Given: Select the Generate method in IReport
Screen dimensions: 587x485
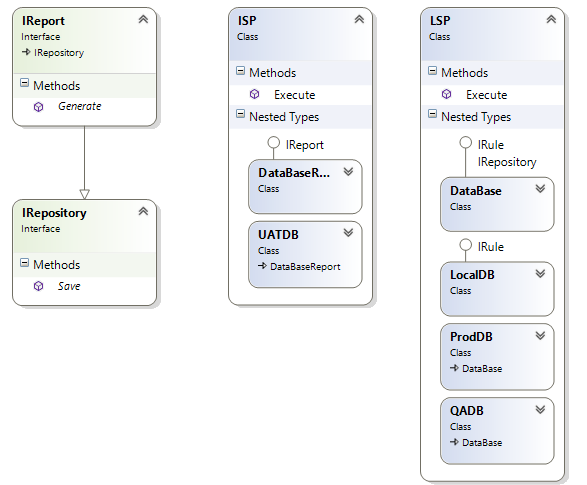Looking at the screenshot, I should click(x=80, y=107).
